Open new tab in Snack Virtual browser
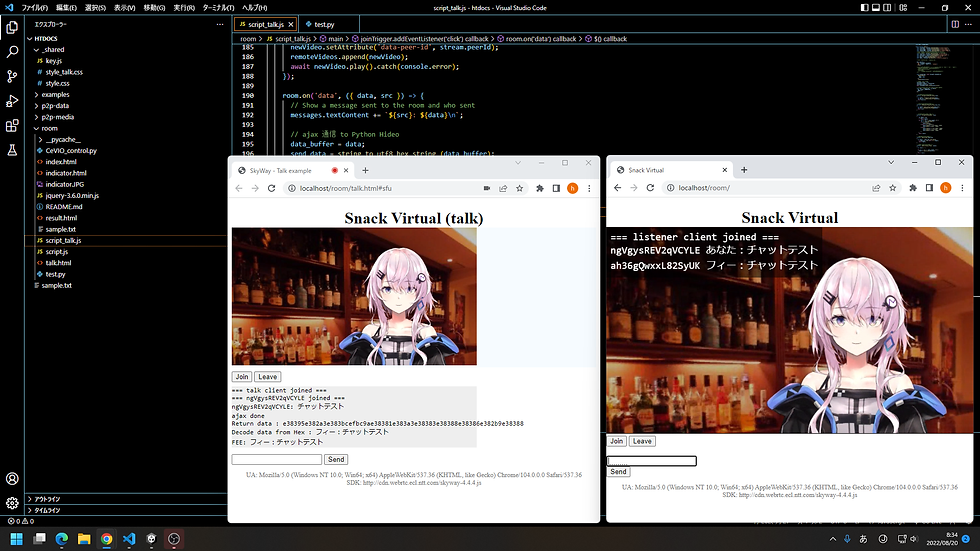The height and width of the screenshot is (551, 980). click(744, 170)
